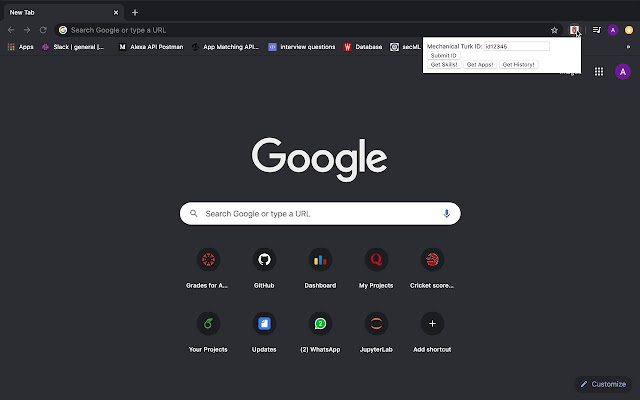The width and height of the screenshot is (640, 400).
Task: Open the Slack general bookmark
Action: (73, 47)
